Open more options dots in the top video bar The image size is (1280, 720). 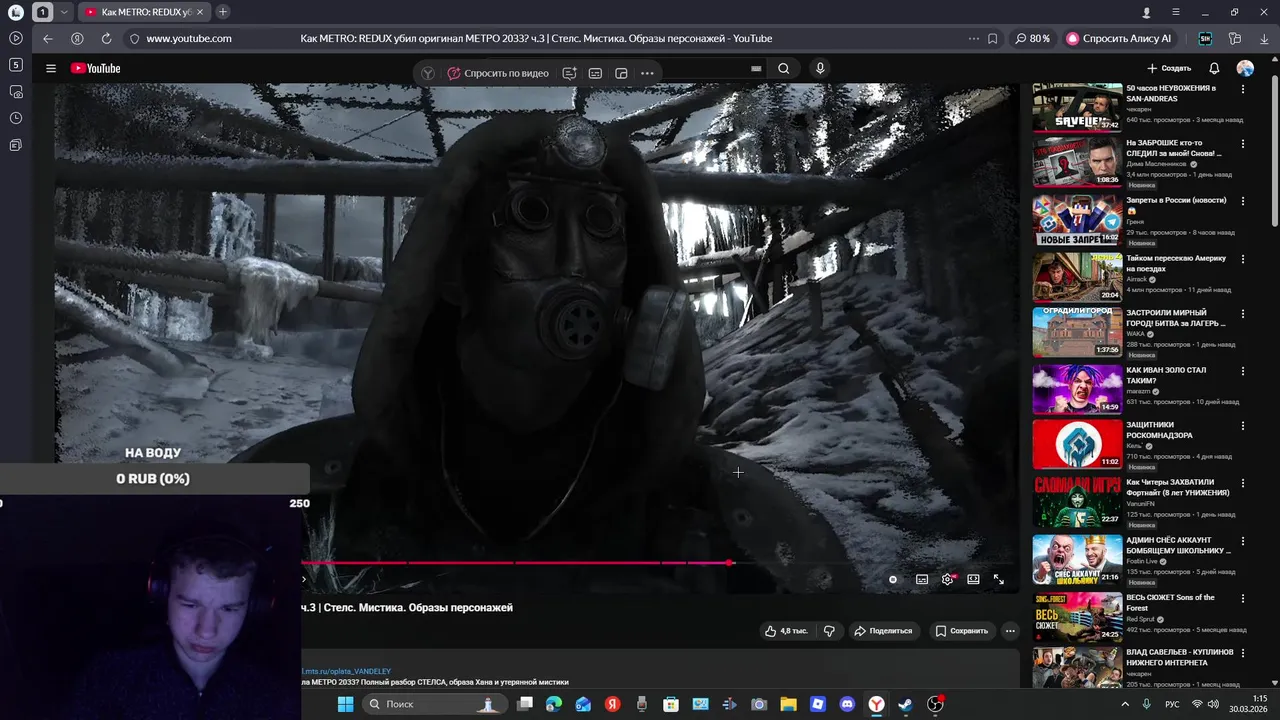pos(647,73)
